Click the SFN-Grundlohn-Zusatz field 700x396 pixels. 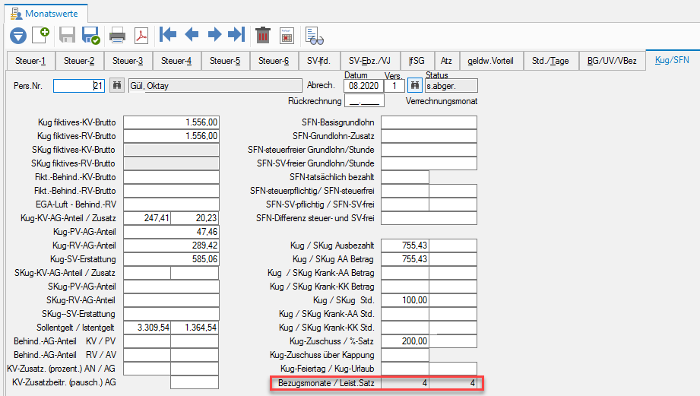[429, 136]
